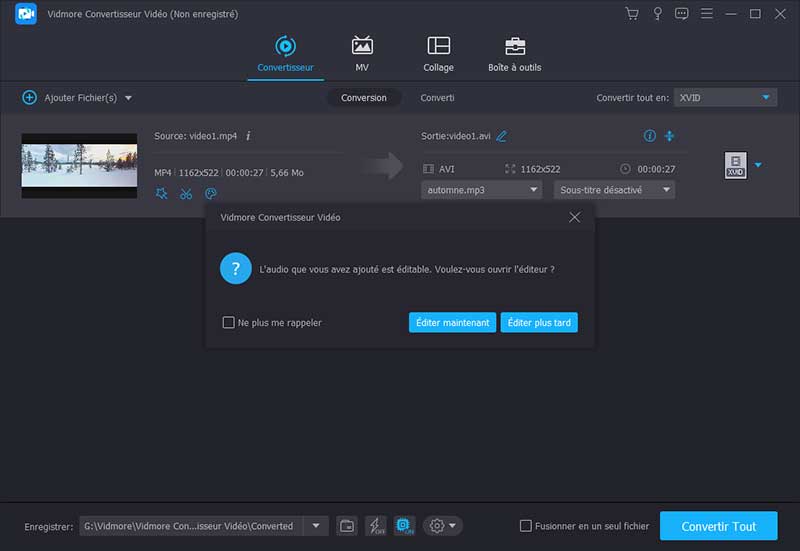The image size is (800, 551).
Task: Click the blue question mark dialog icon
Action: (x=236, y=268)
